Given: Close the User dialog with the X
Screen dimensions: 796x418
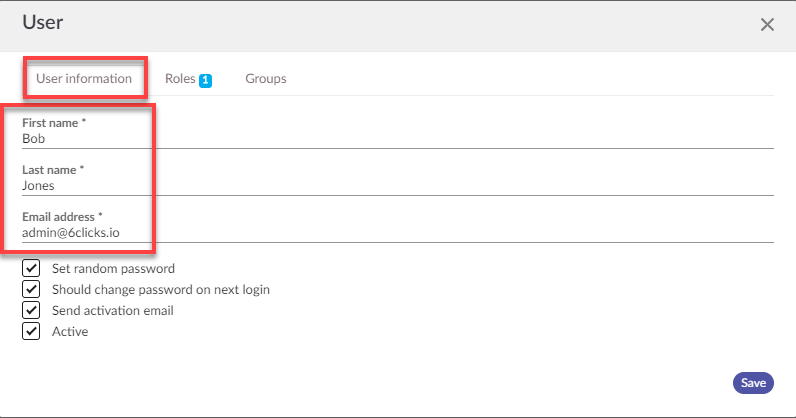Looking at the screenshot, I should point(767,24).
